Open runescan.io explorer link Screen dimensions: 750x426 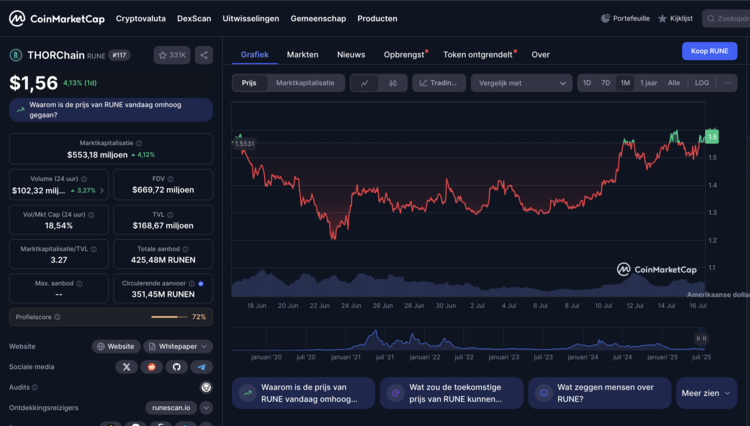(171, 408)
